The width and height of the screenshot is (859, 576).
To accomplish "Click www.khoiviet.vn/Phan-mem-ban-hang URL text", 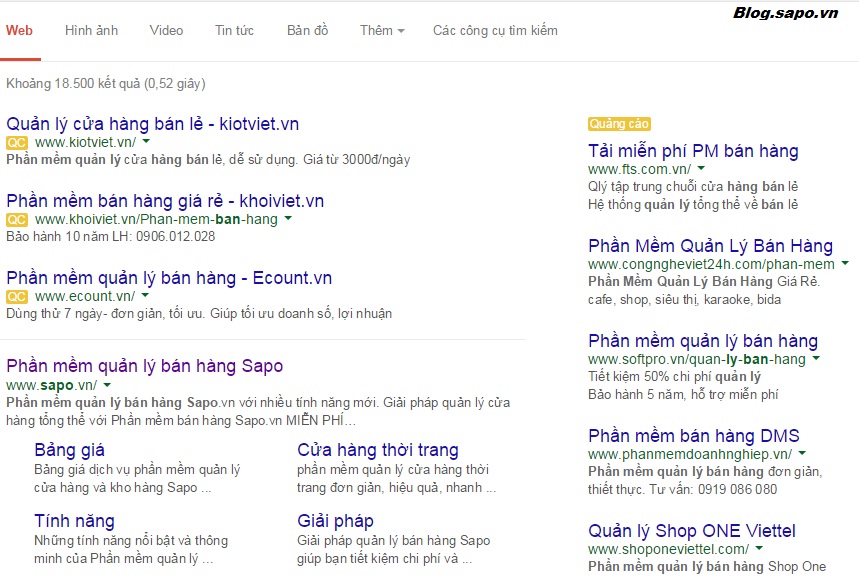I will click(x=156, y=220).
